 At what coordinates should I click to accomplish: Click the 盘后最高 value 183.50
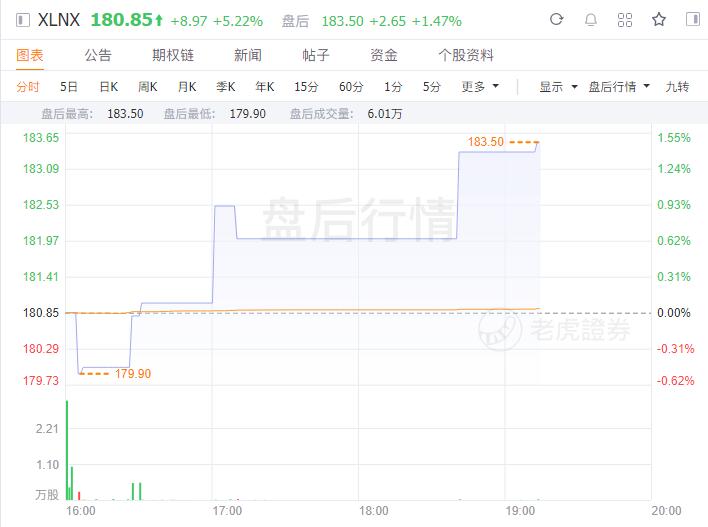click(x=125, y=113)
